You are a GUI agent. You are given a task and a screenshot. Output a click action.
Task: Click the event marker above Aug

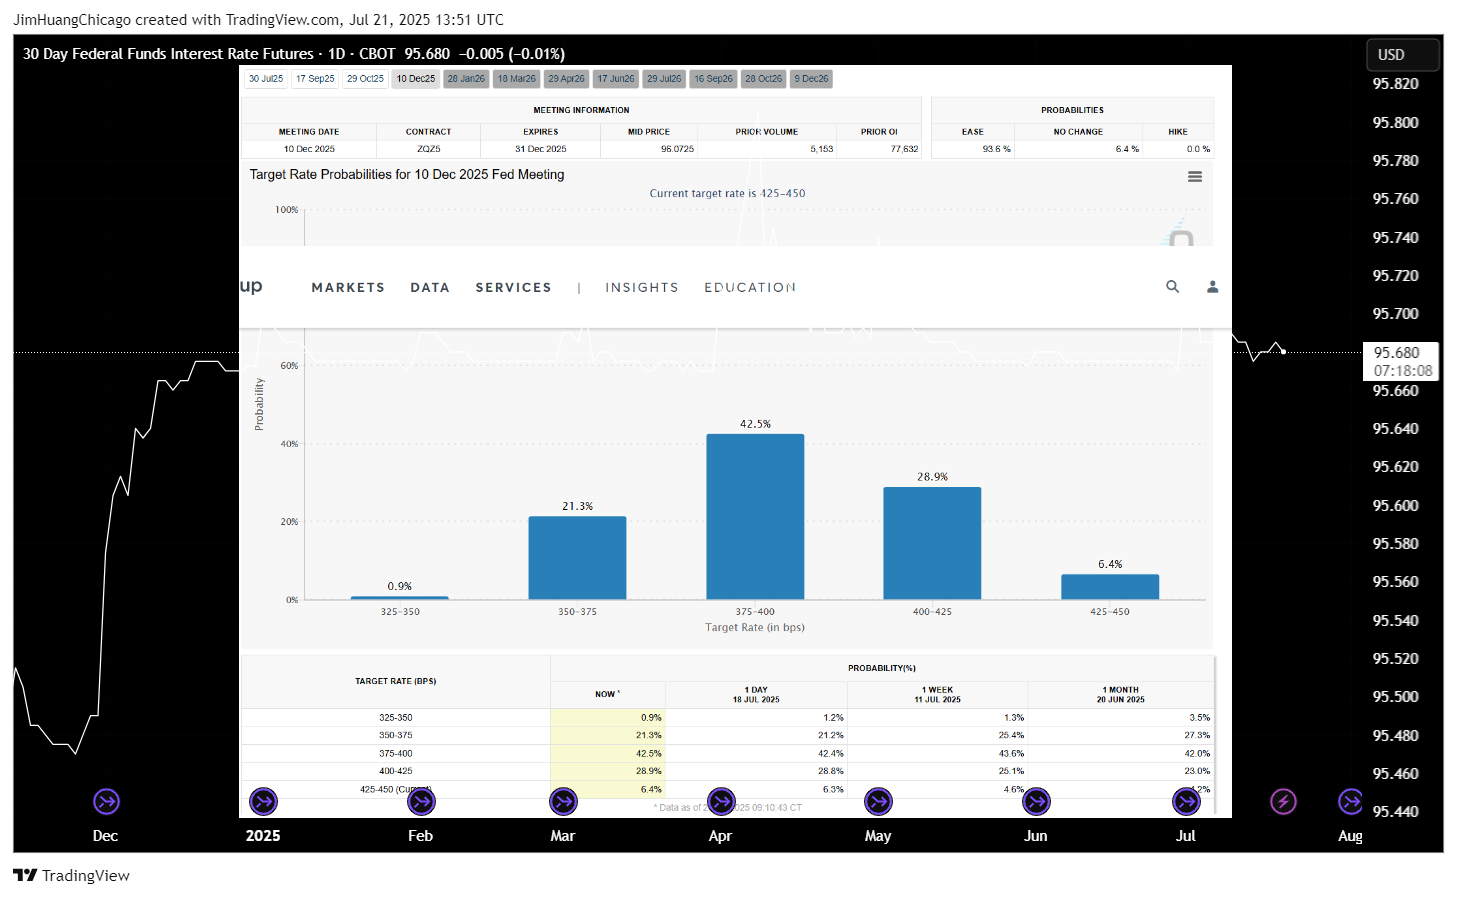[1350, 801]
